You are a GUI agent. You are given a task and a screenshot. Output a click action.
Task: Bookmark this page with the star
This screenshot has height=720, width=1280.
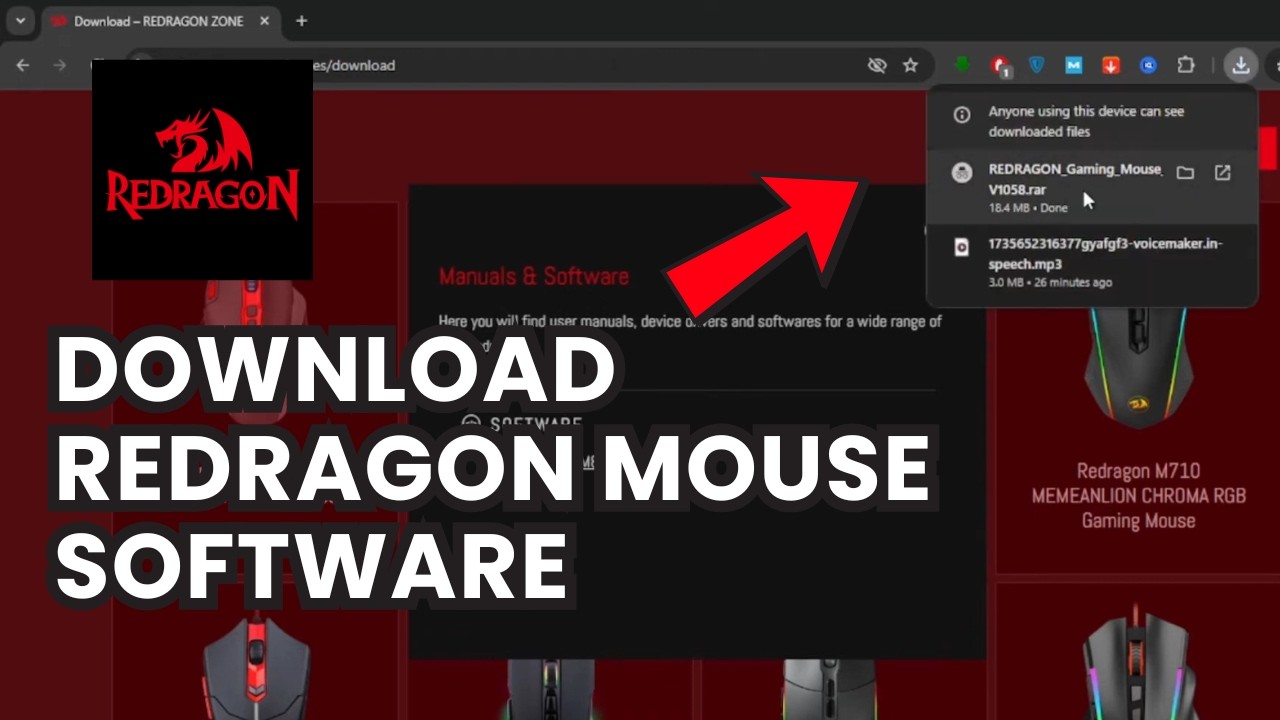coord(910,65)
